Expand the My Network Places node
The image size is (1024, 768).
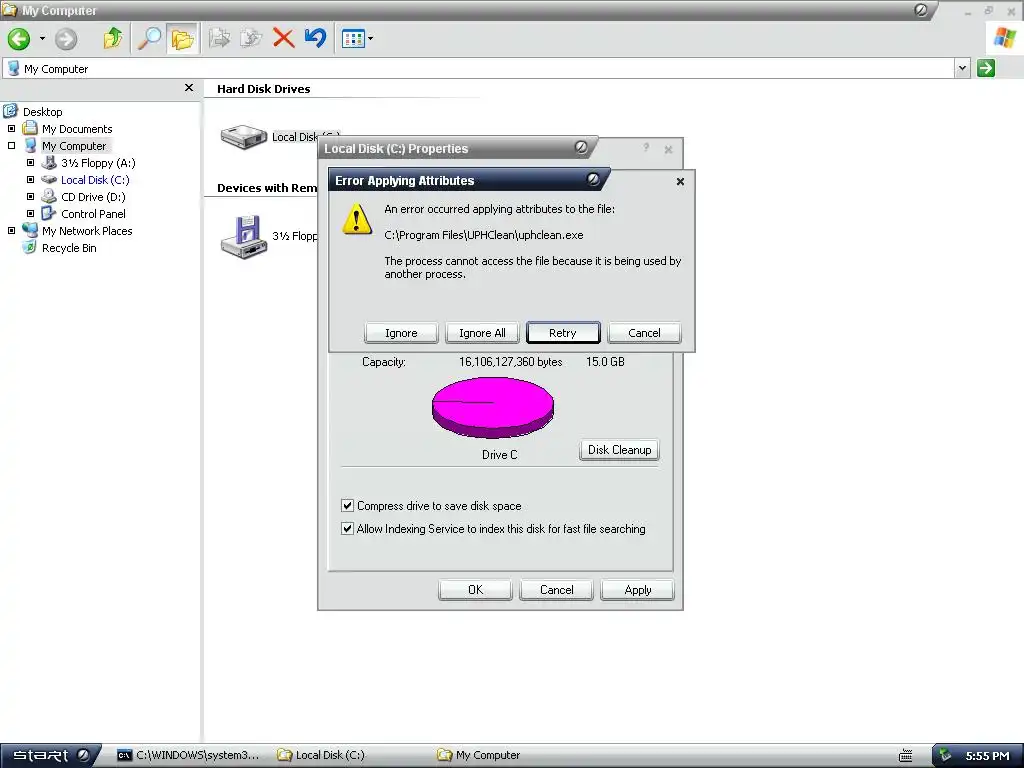(11, 231)
